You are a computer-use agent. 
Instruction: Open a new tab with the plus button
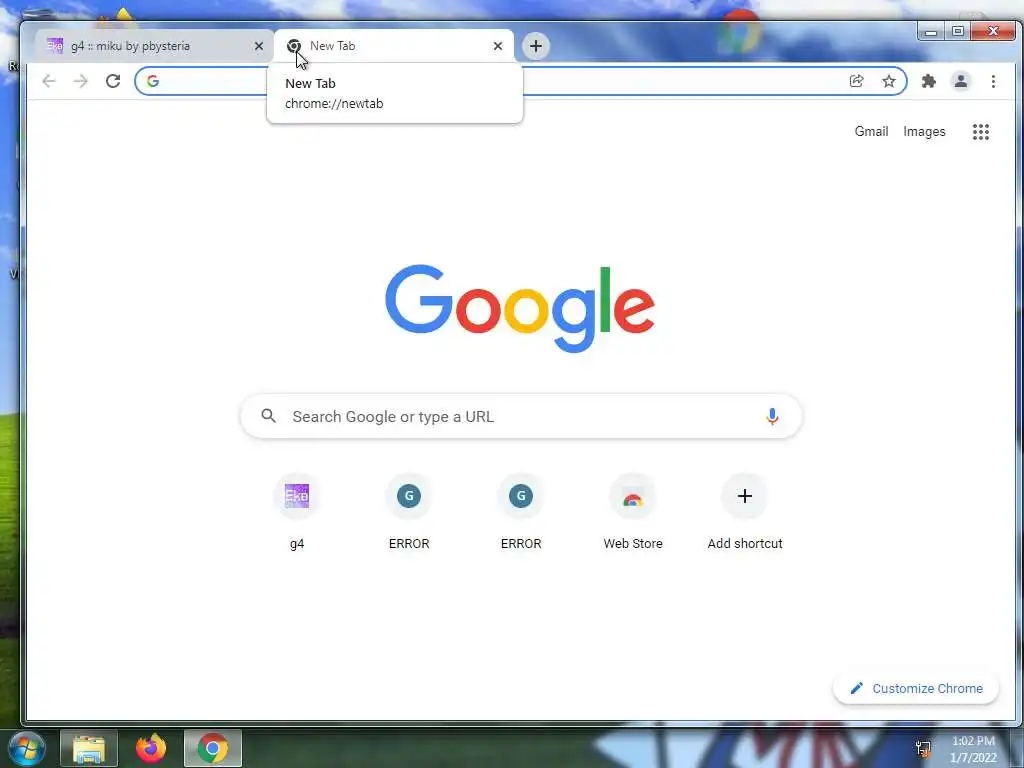(x=536, y=46)
